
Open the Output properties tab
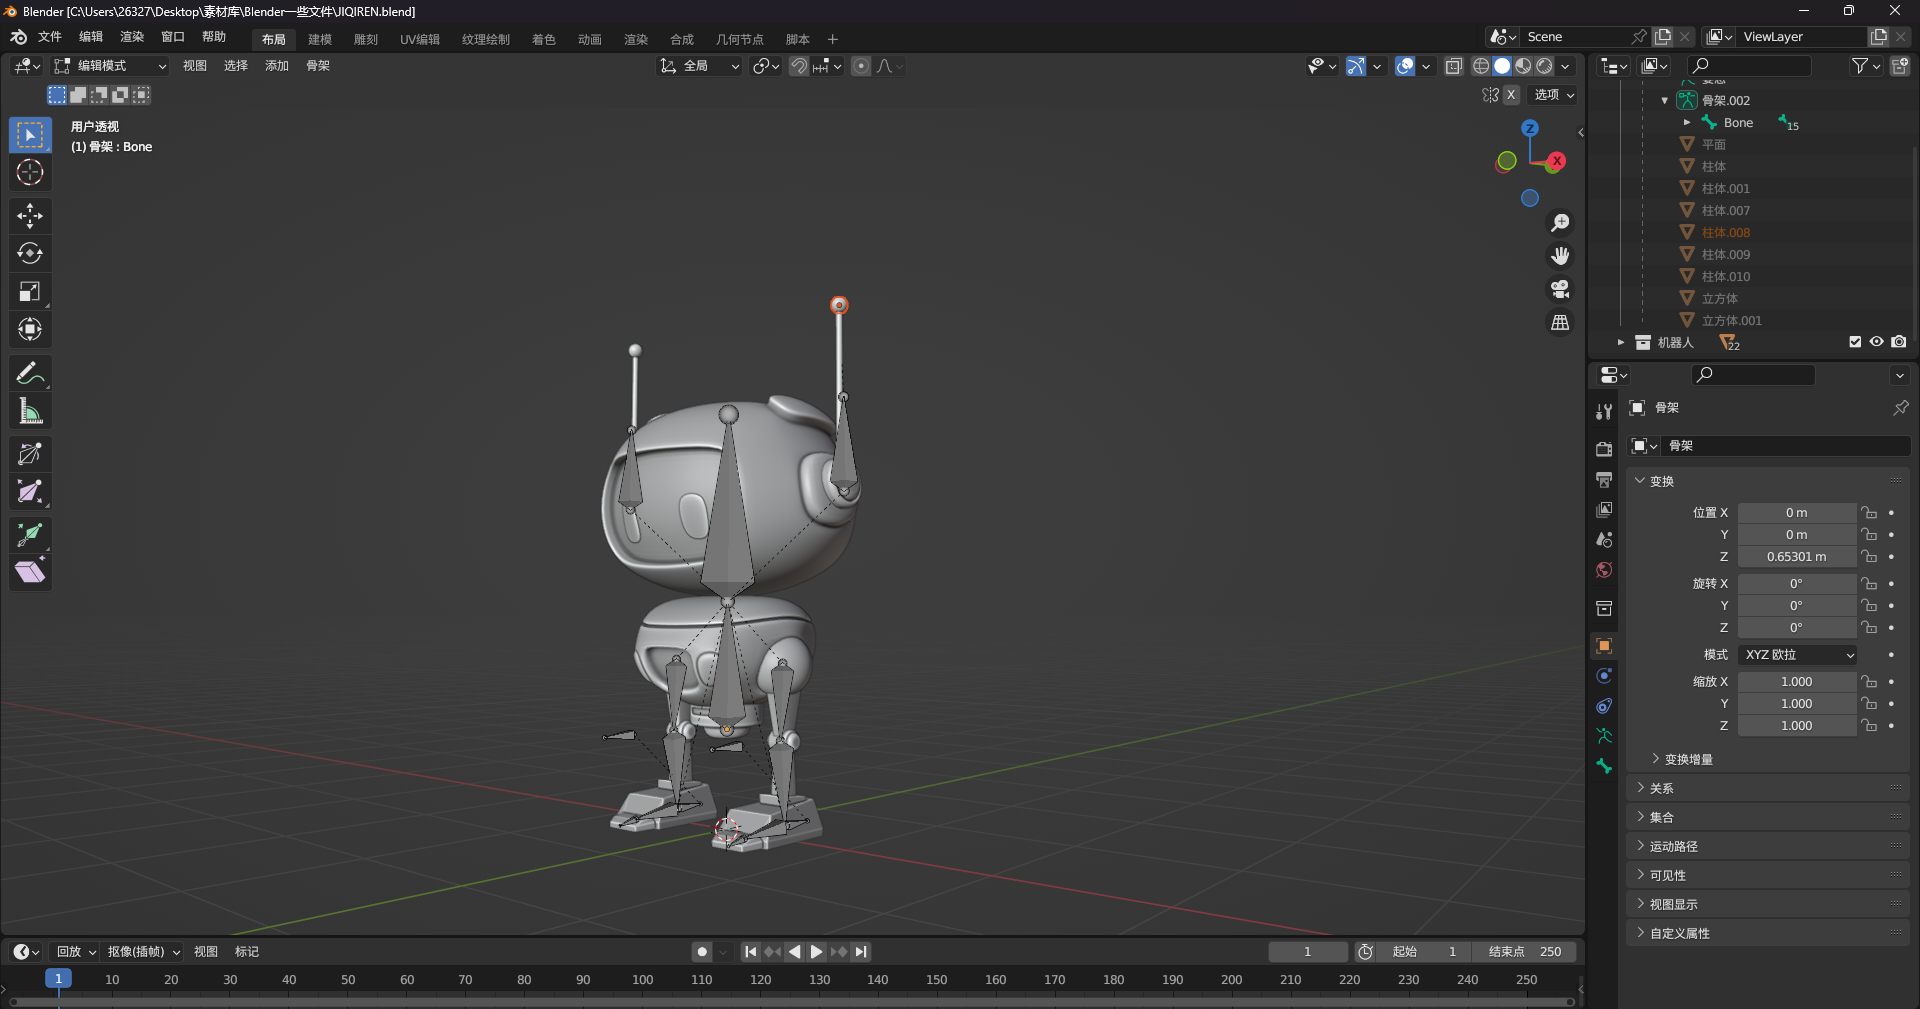click(1604, 479)
